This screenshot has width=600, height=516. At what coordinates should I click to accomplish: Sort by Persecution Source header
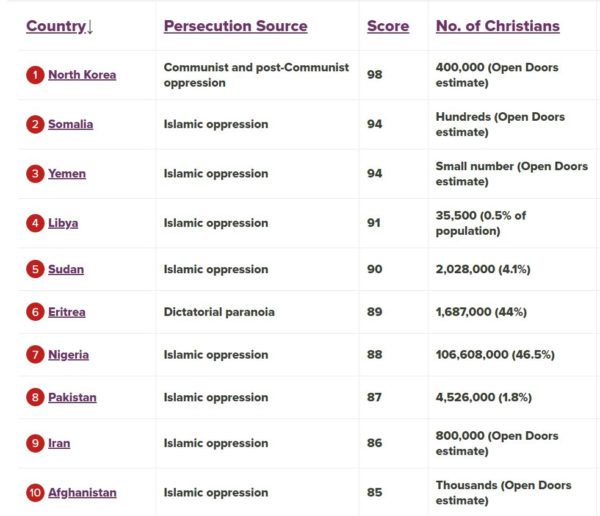pos(235,26)
